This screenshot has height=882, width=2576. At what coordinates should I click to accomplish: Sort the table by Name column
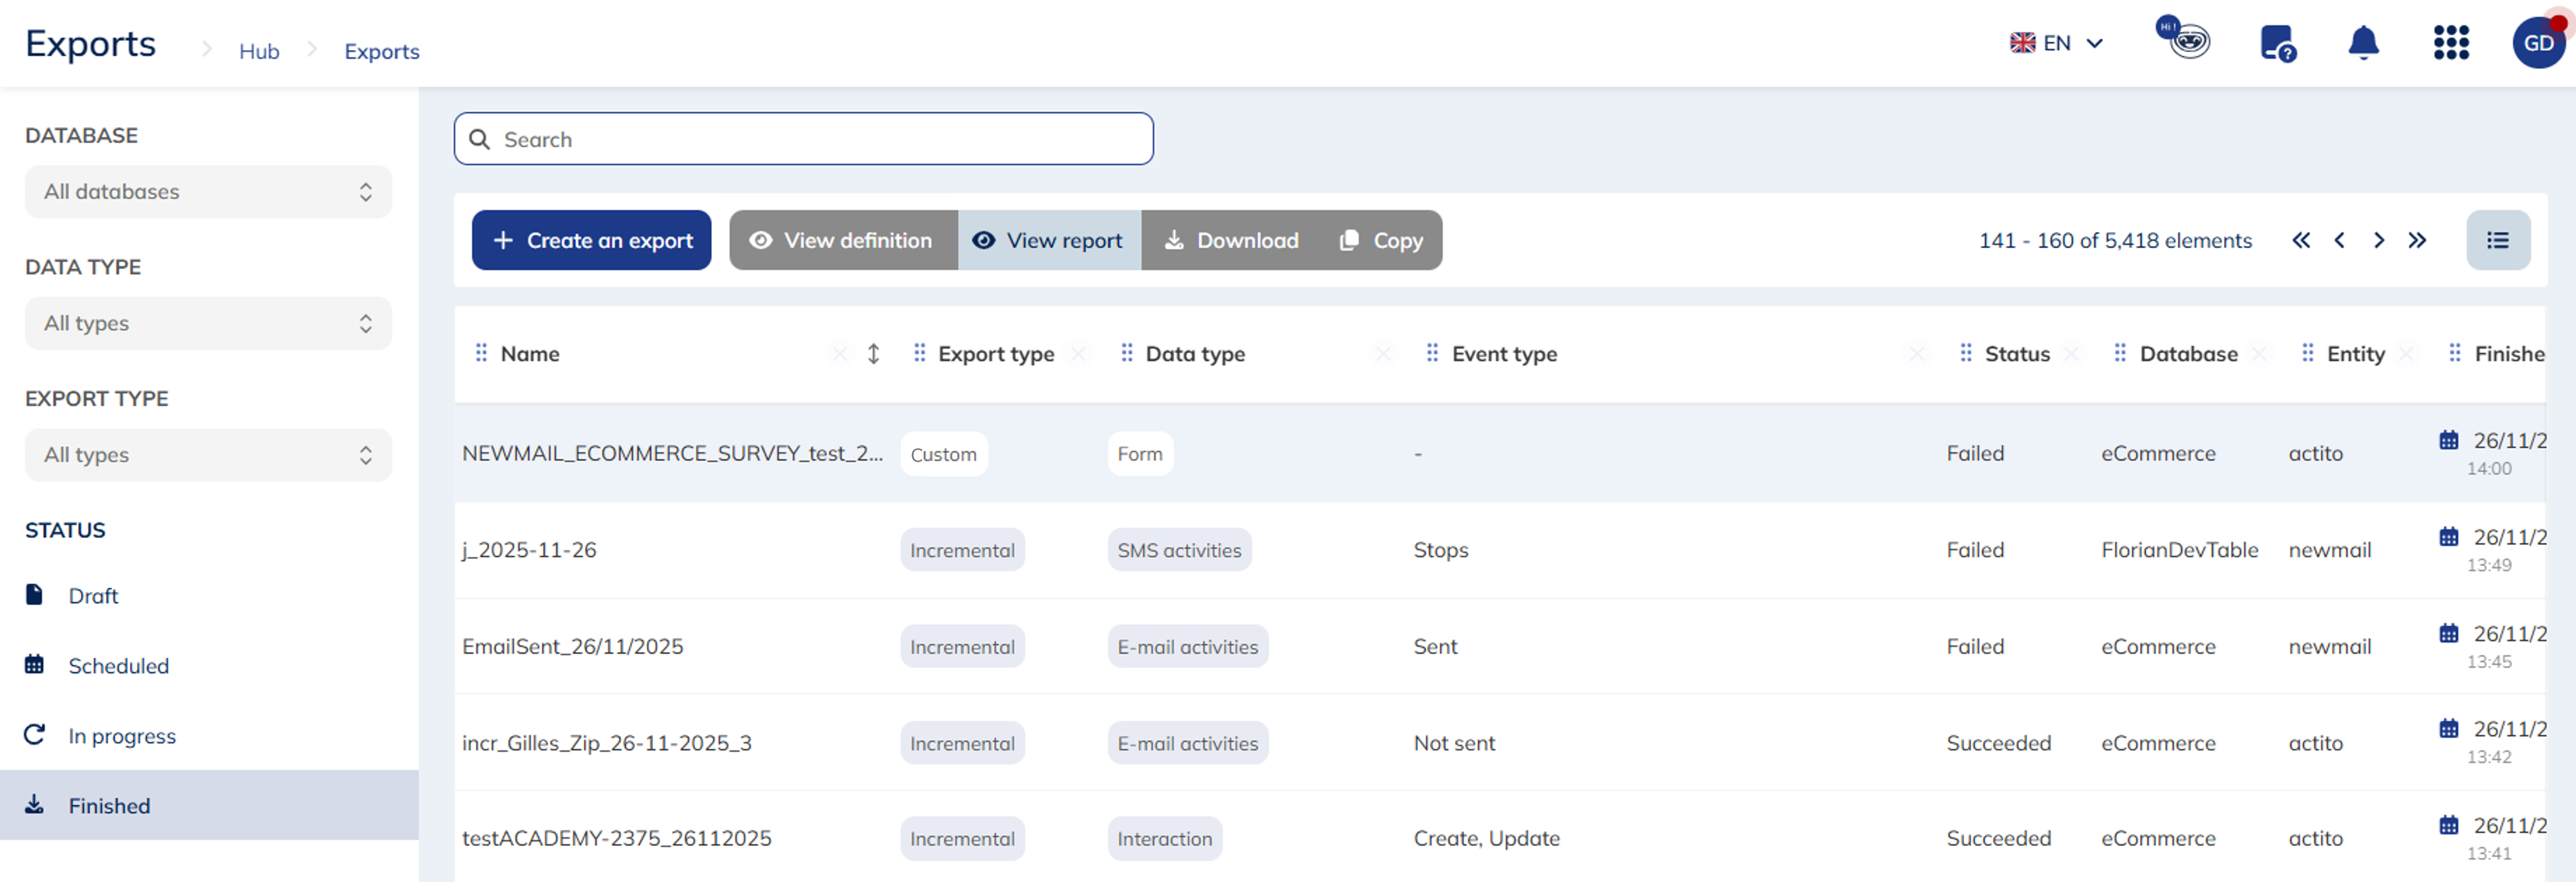pyautogui.click(x=873, y=354)
